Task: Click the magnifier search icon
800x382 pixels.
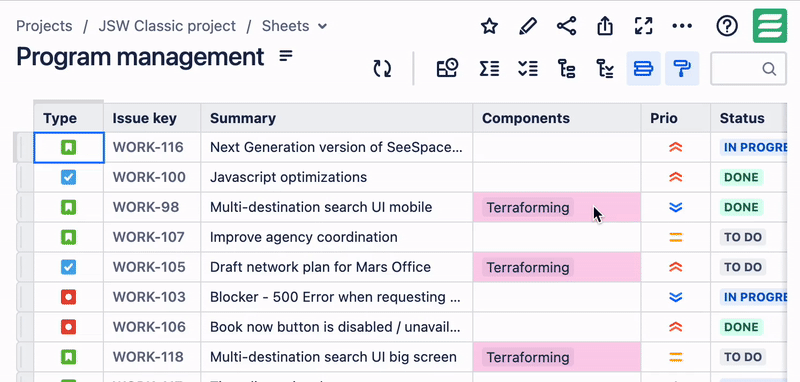Action: click(769, 68)
